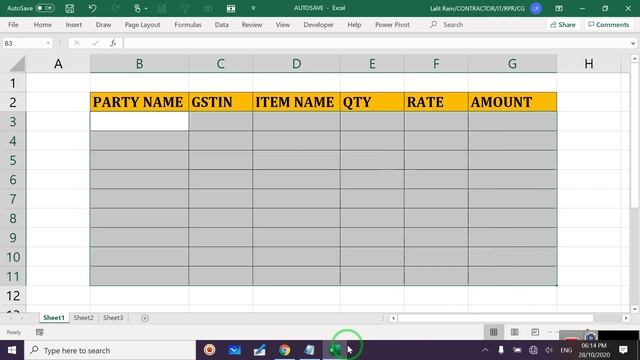Click the AMOUNT header cell
This screenshot has width=640, height=360.
pyautogui.click(x=513, y=102)
